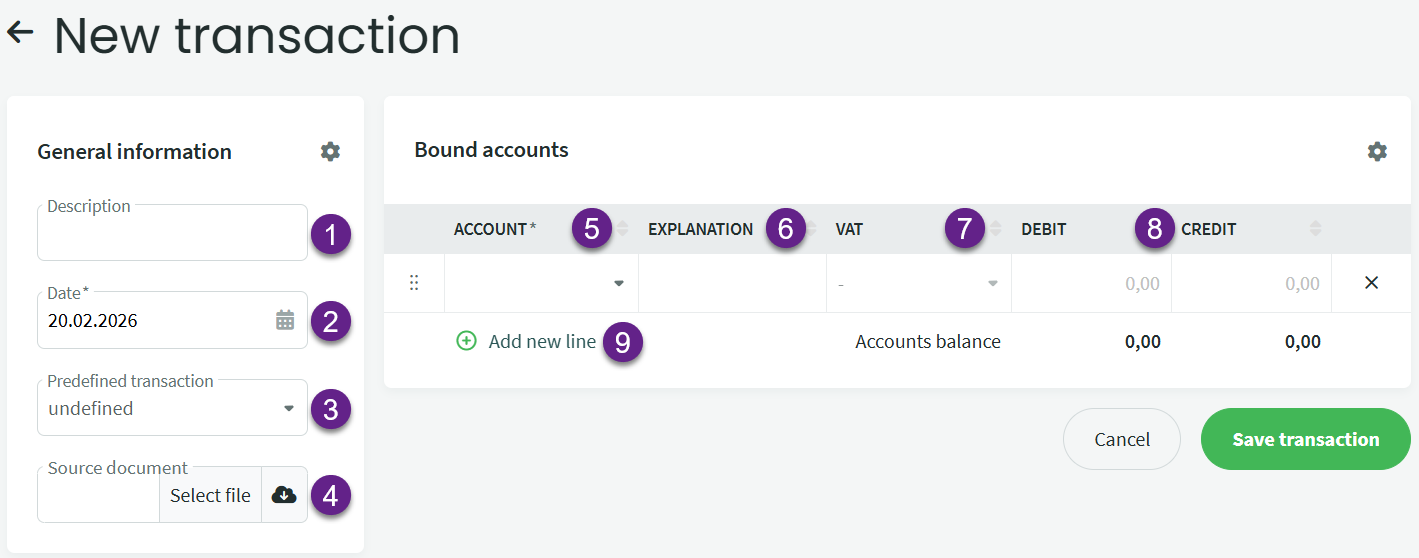Sort by the Account column arrows
The height and width of the screenshot is (558, 1419).
coord(623,229)
